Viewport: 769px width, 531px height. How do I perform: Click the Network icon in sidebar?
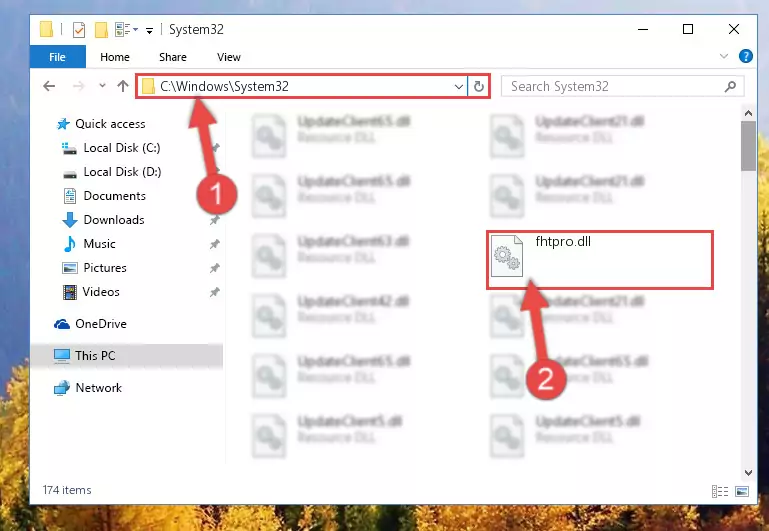62,388
